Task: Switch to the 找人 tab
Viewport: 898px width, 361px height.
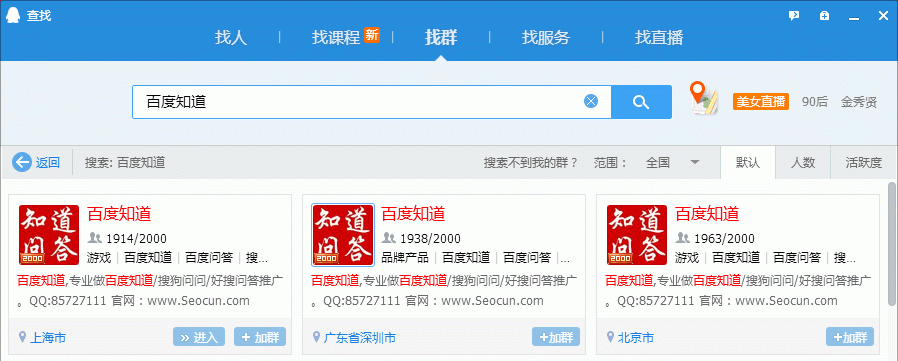Action: [x=231, y=38]
